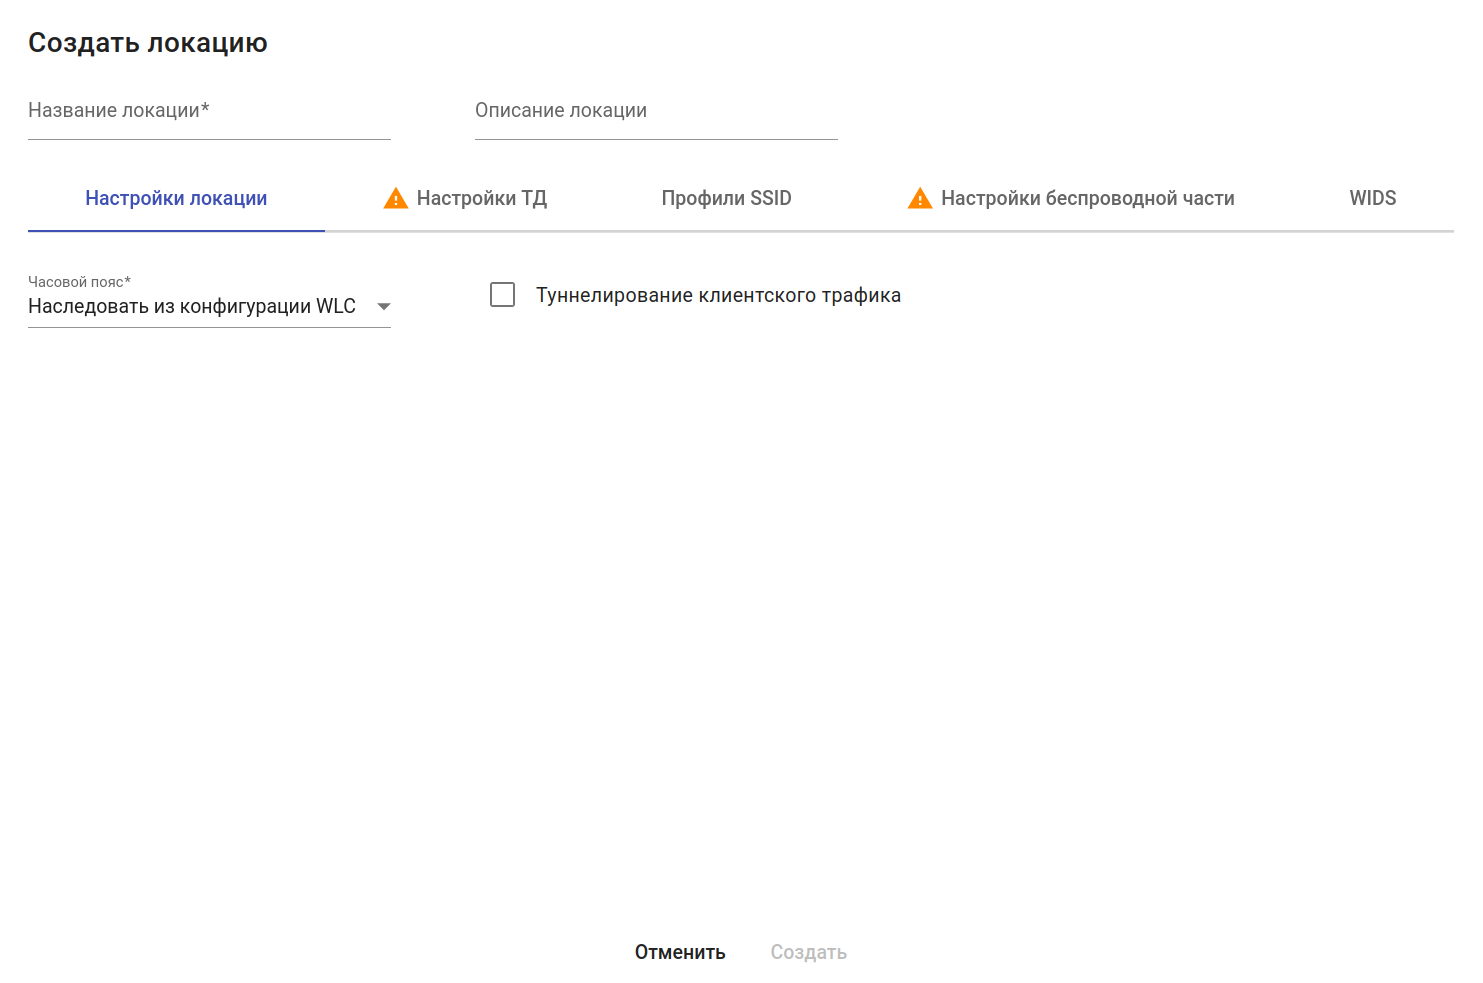Click the Создать button
The width and height of the screenshot is (1483, 983).
pos(808,952)
